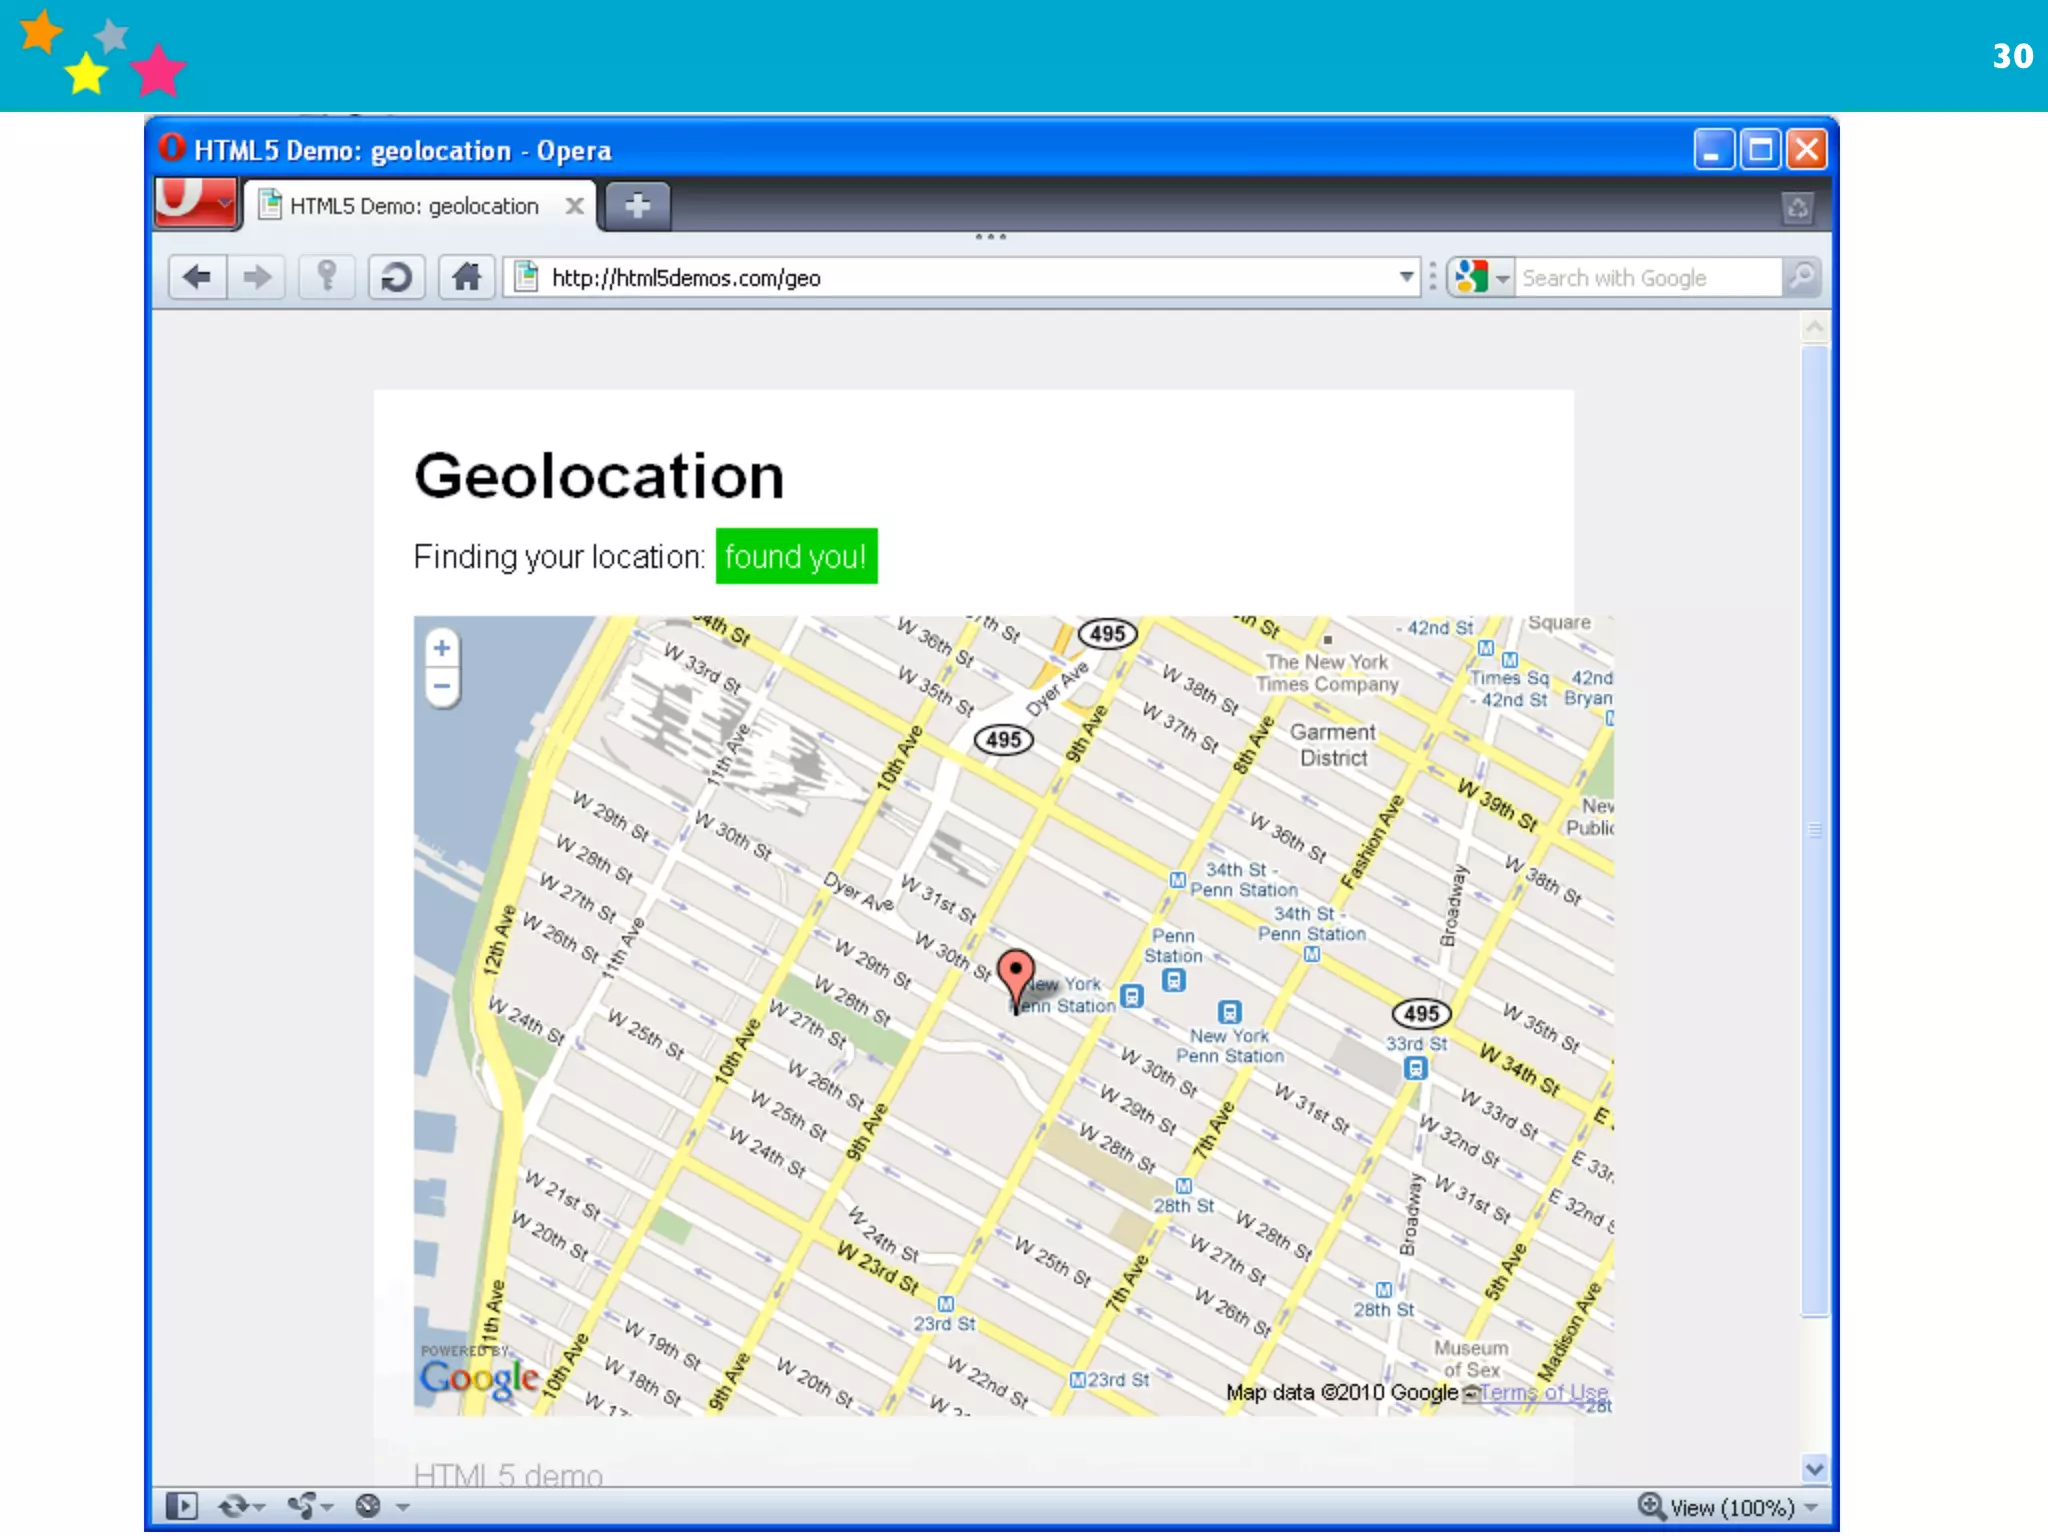Click the 'HTML 5 demo' footer text
The width and height of the screenshot is (2048, 1536).
point(508,1475)
